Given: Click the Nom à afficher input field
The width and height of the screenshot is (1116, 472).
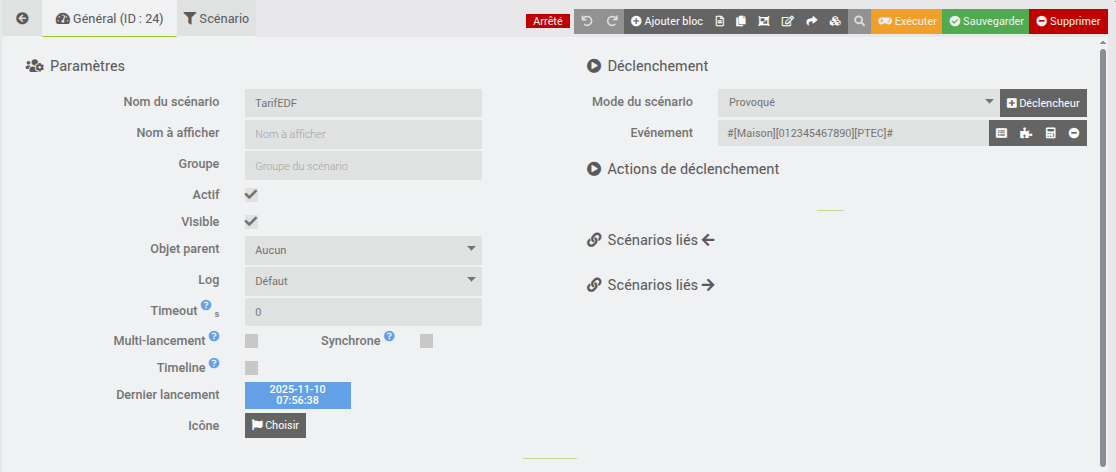Looking at the screenshot, I should 363,134.
